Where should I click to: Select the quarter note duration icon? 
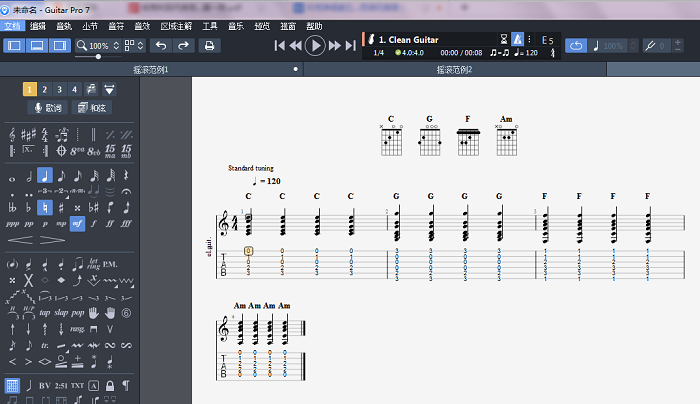45,176
